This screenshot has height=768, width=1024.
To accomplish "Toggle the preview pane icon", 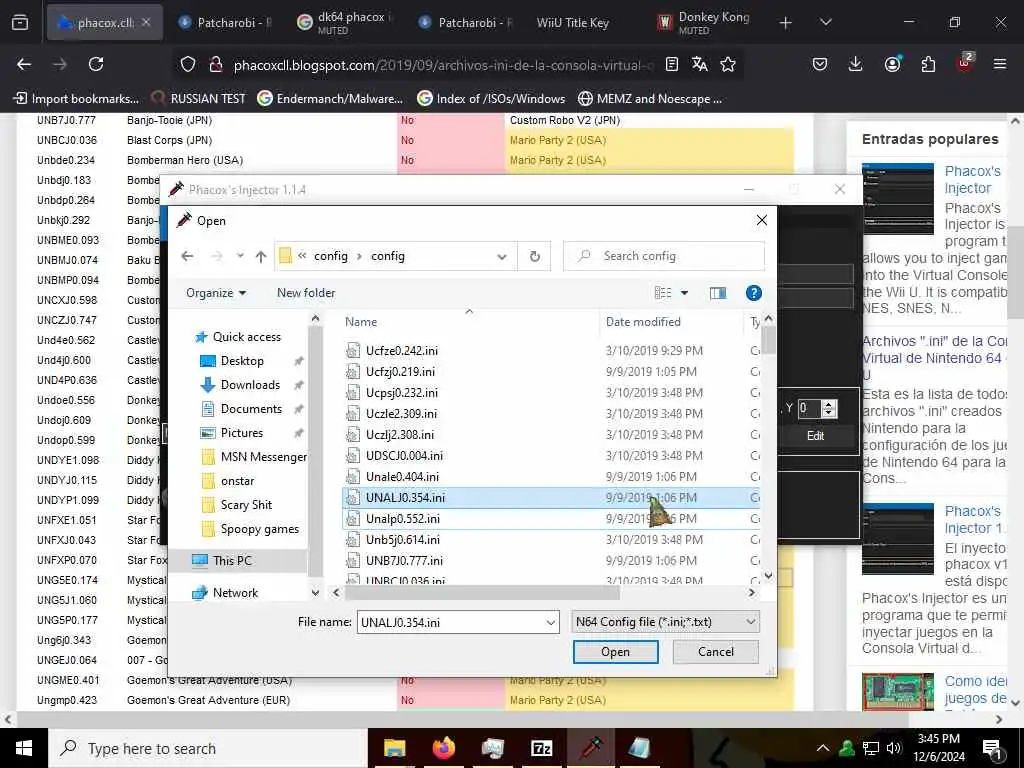I will coord(718,293).
